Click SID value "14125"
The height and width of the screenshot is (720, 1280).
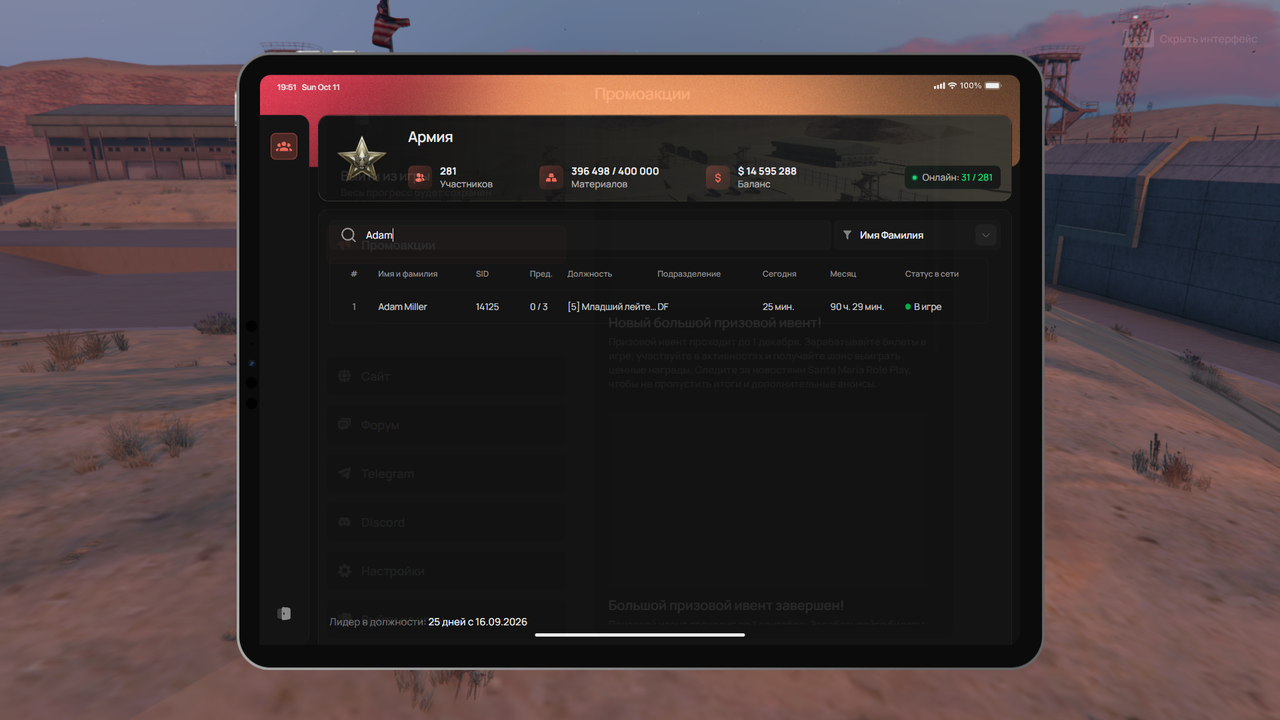point(487,307)
